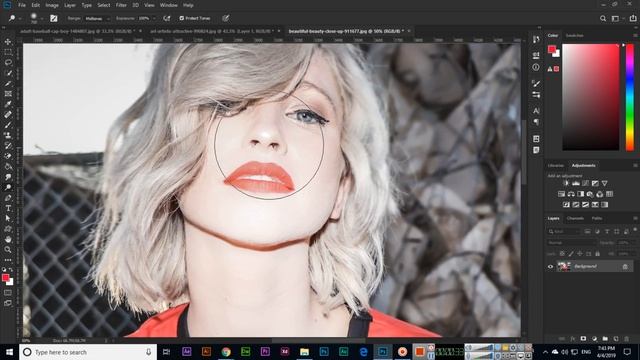Select the Move tool

pos(8,42)
